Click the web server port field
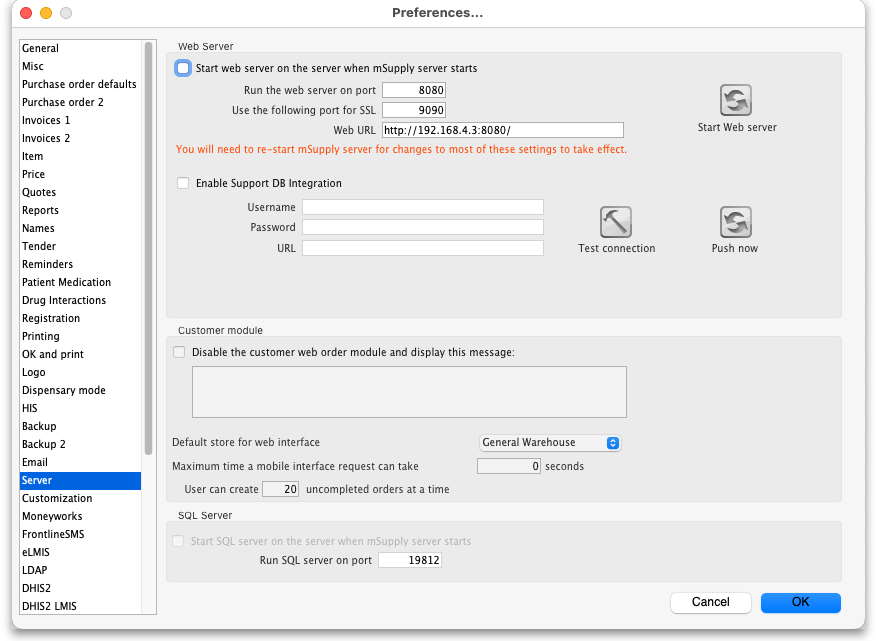The image size is (877, 641). 413,90
